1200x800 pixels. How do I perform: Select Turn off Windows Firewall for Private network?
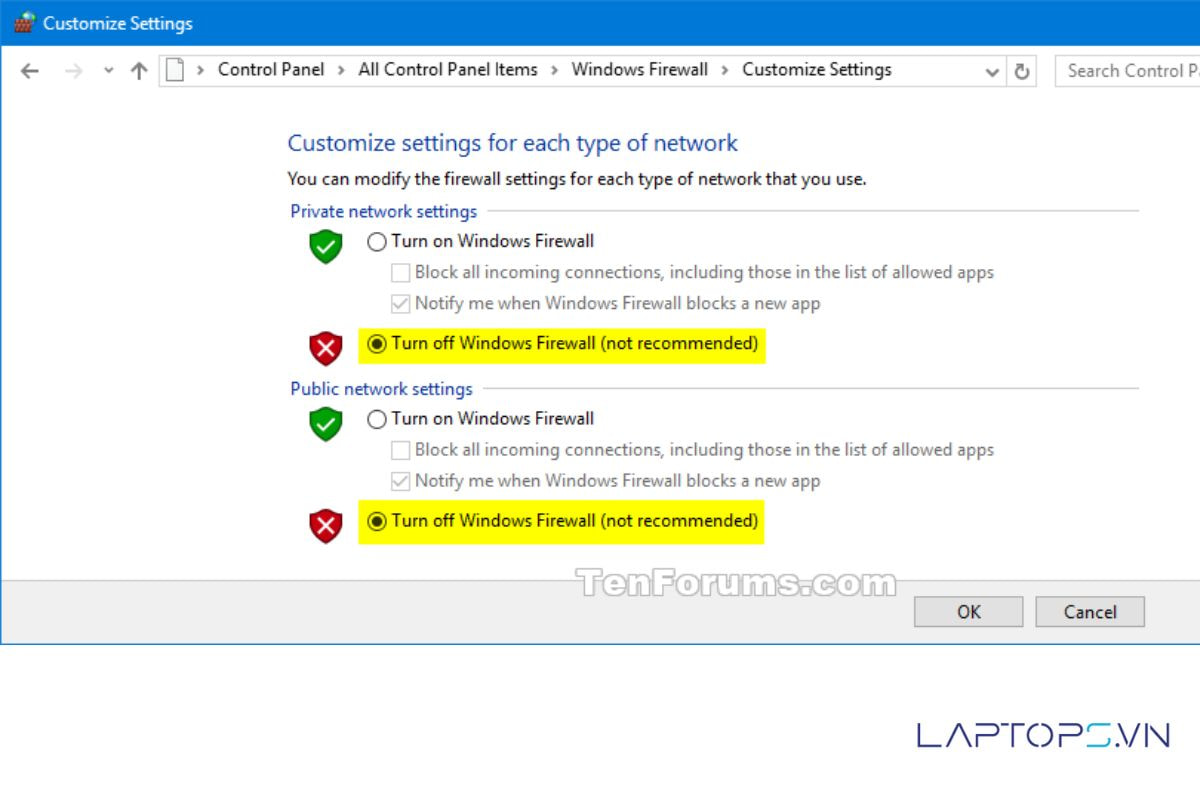377,344
